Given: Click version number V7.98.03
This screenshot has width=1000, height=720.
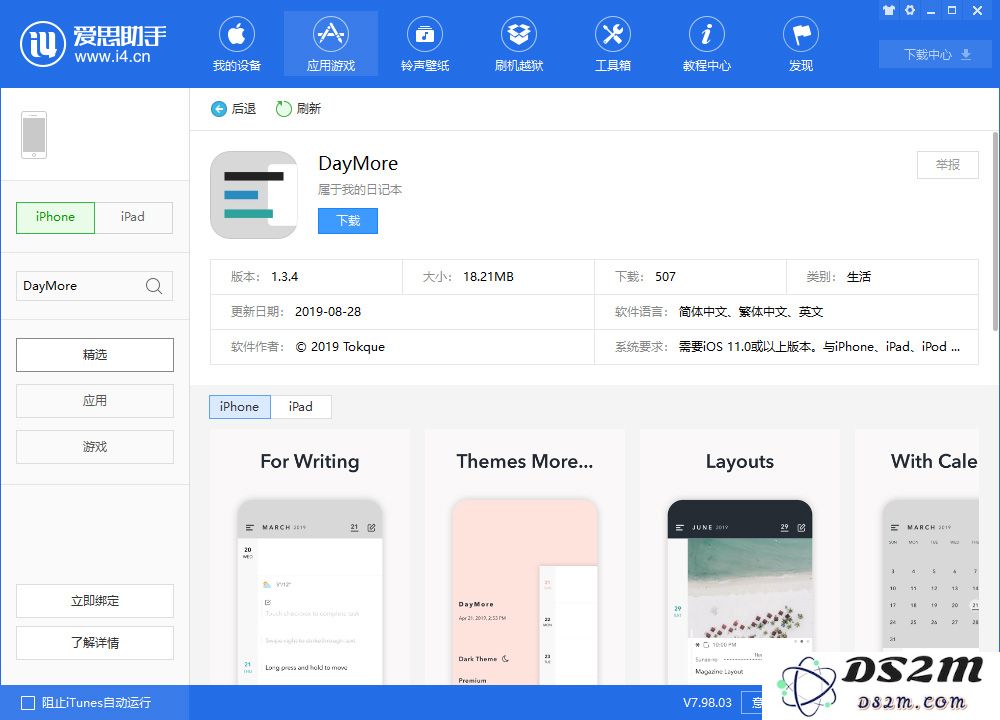Looking at the screenshot, I should [707, 703].
